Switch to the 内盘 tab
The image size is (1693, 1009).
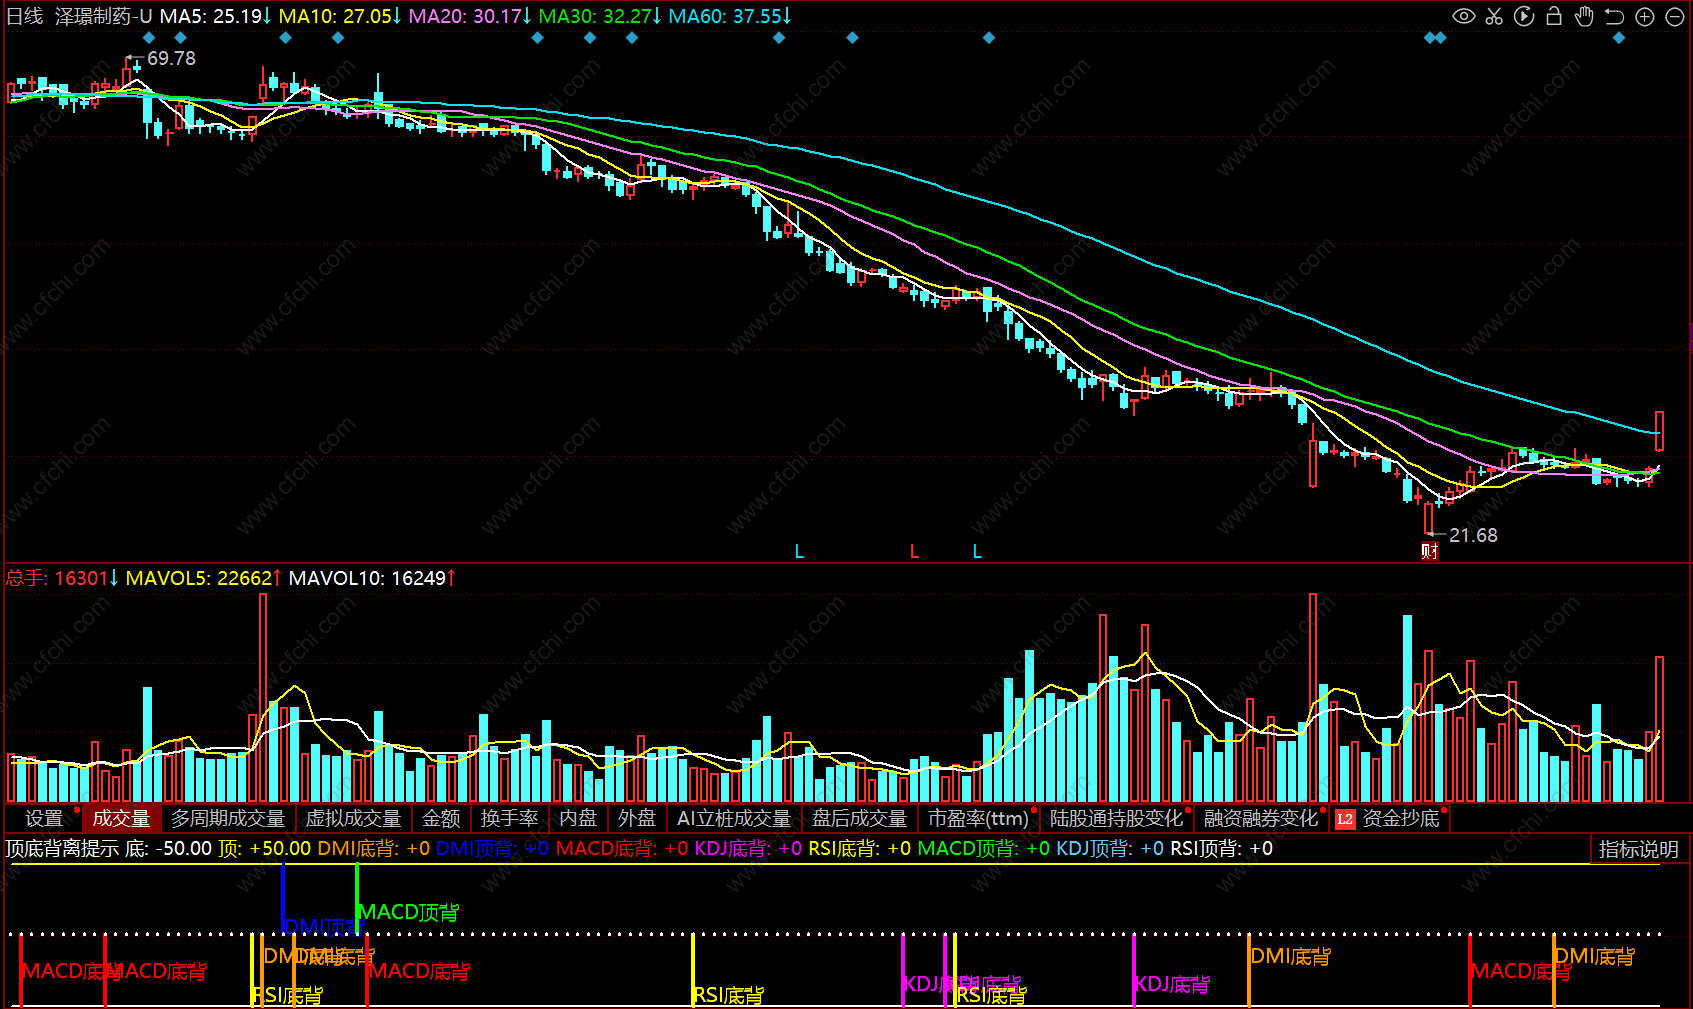578,818
